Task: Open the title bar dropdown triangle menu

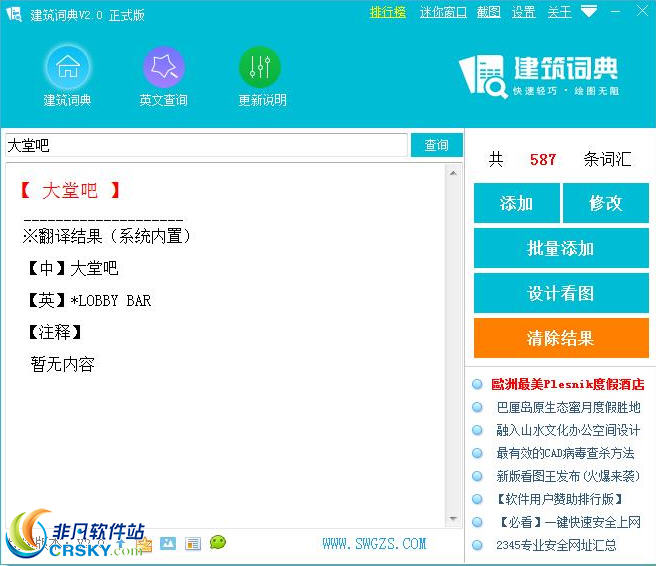Action: [589, 11]
